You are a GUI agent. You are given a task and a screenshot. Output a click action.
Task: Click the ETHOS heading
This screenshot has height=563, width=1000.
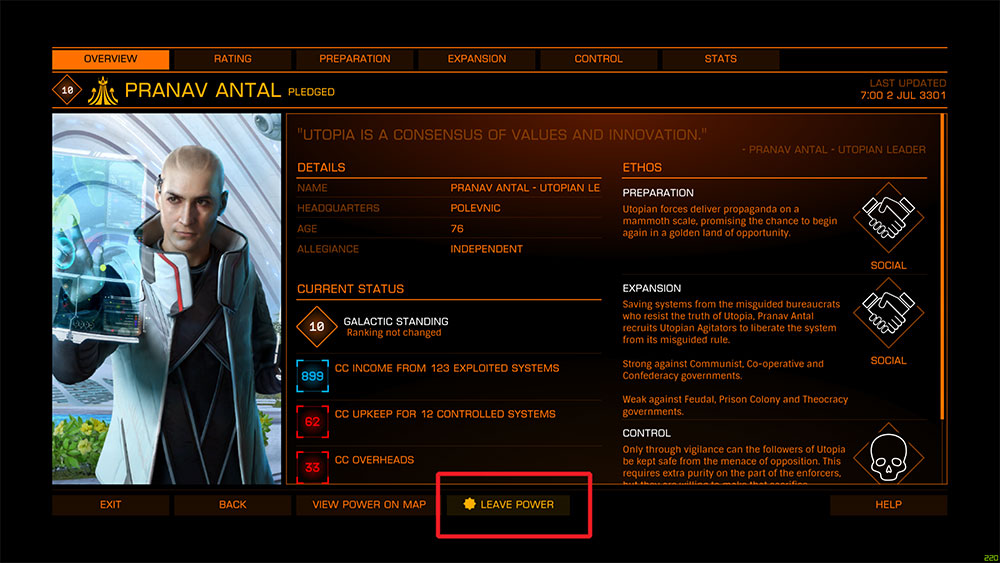642,168
